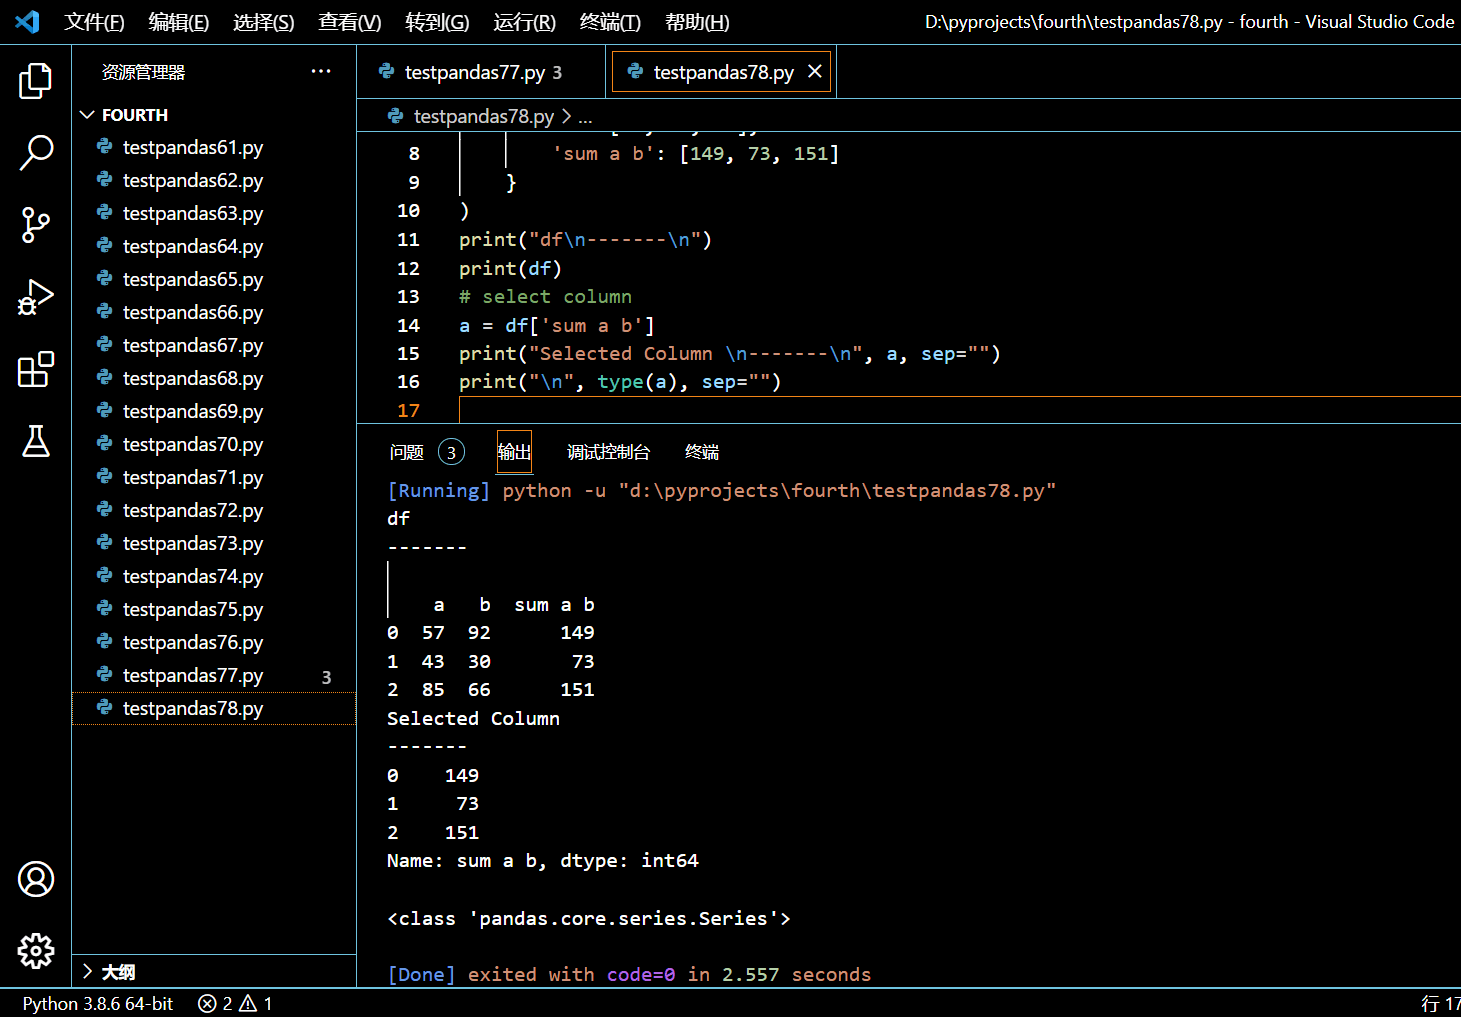1461x1017 pixels.
Task: Click the Python icon of testpandas61.py
Action: click(104, 146)
